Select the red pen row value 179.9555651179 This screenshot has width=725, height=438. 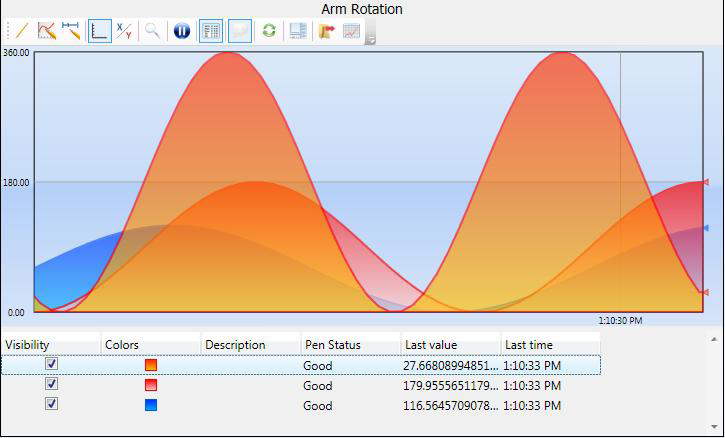[450, 385]
